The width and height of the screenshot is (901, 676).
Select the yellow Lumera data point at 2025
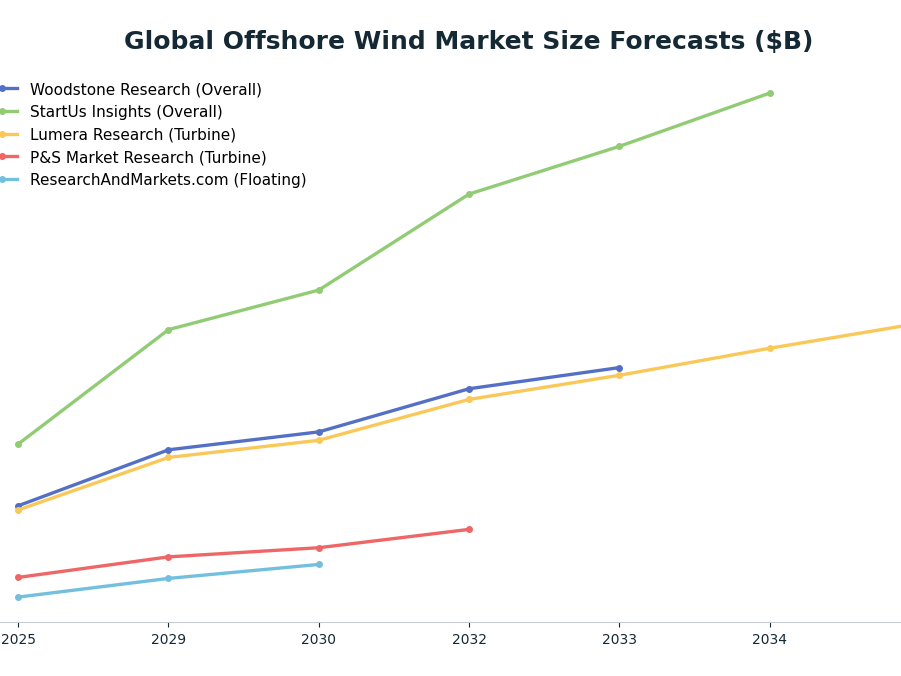click(18, 510)
